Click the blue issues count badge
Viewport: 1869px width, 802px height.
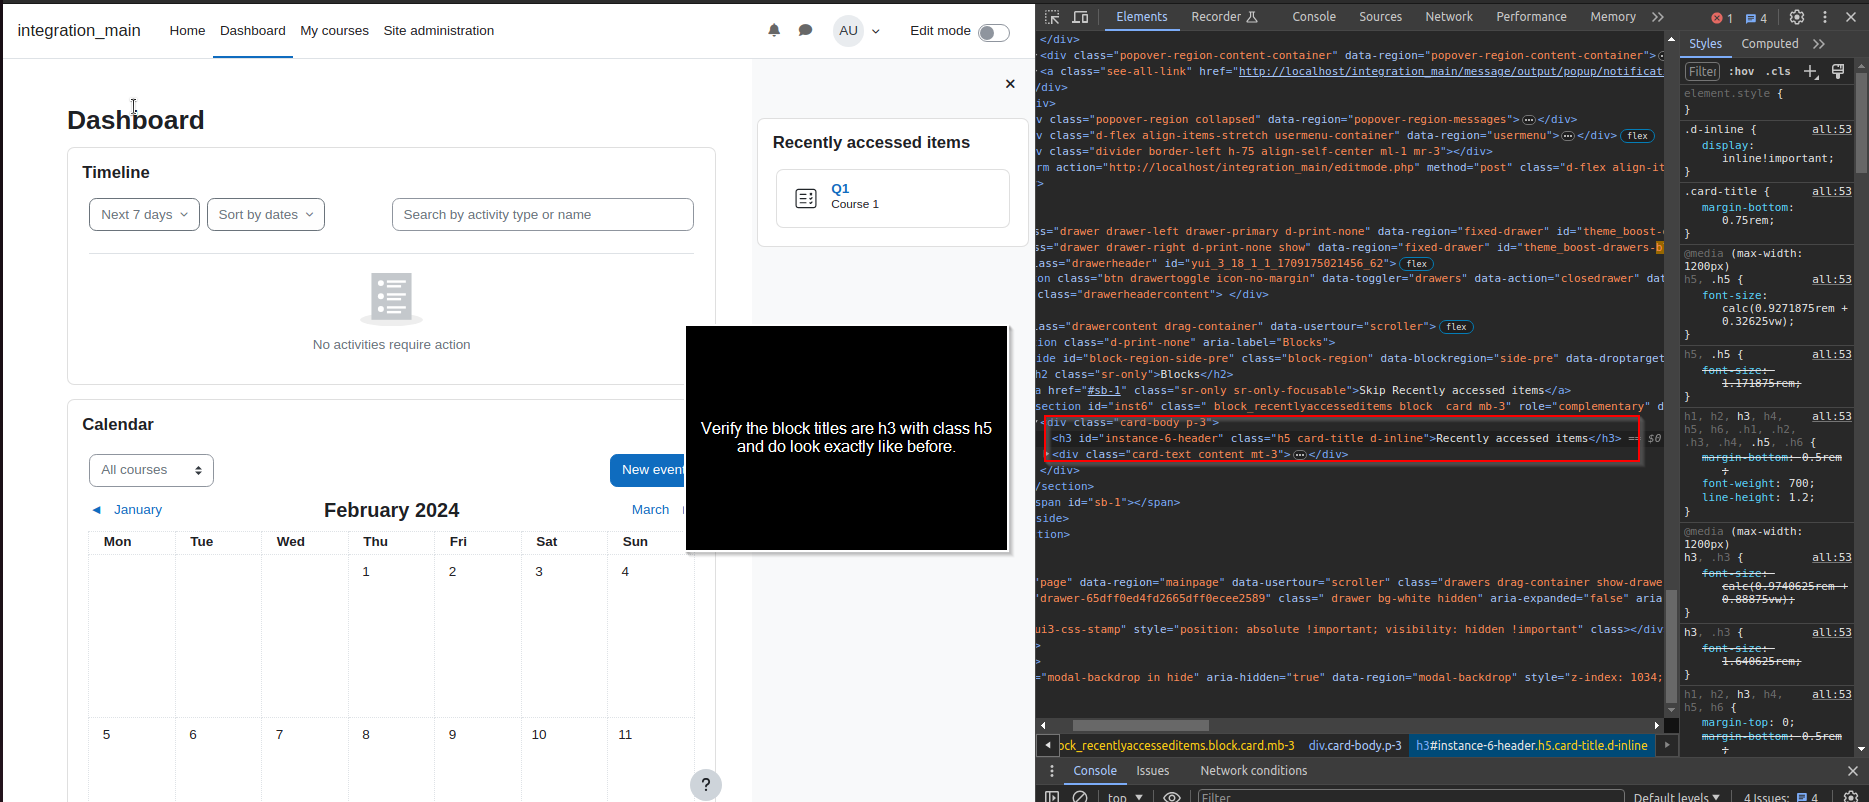(1756, 18)
